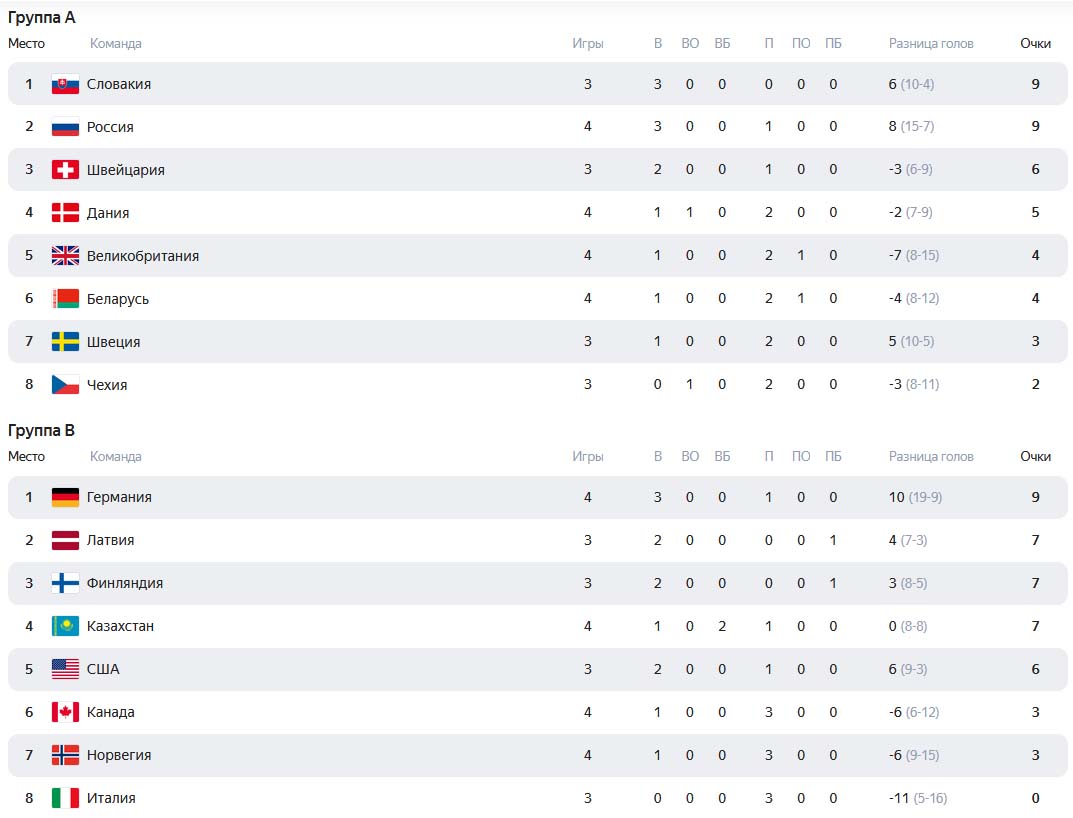
Task: Click the Canada flag icon
Action: click(x=65, y=712)
